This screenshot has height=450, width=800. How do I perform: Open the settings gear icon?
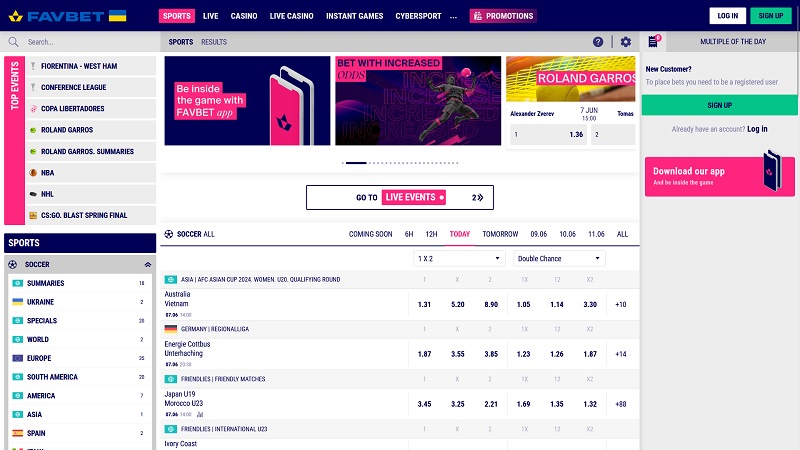point(626,42)
